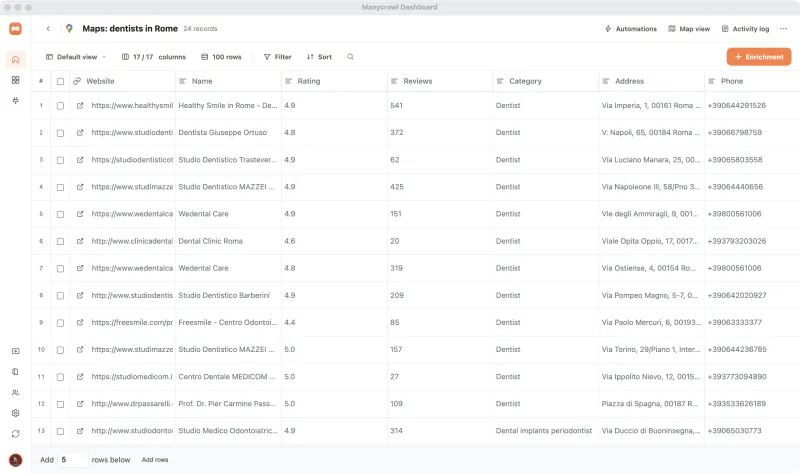Image resolution: width=800 pixels, height=473 pixels.
Task: Open the sidebar docs book icon
Action: (16, 372)
